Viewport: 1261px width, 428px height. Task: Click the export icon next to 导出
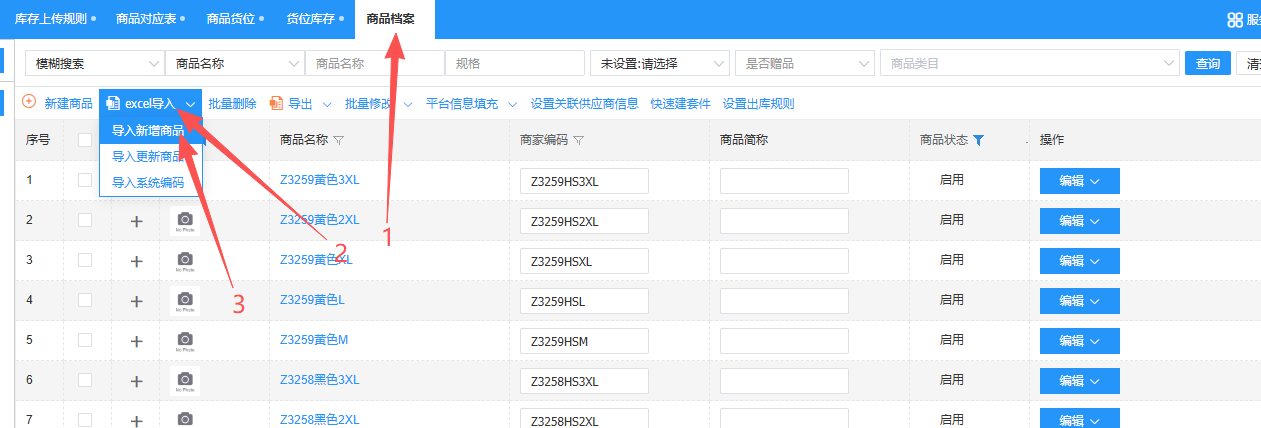(277, 103)
